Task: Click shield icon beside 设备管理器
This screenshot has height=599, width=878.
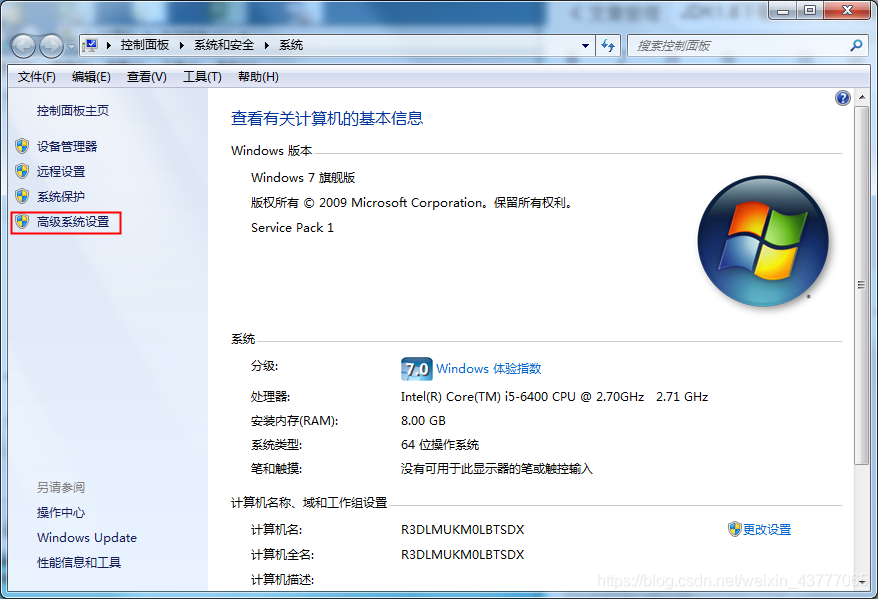Action: pyautogui.click(x=22, y=146)
